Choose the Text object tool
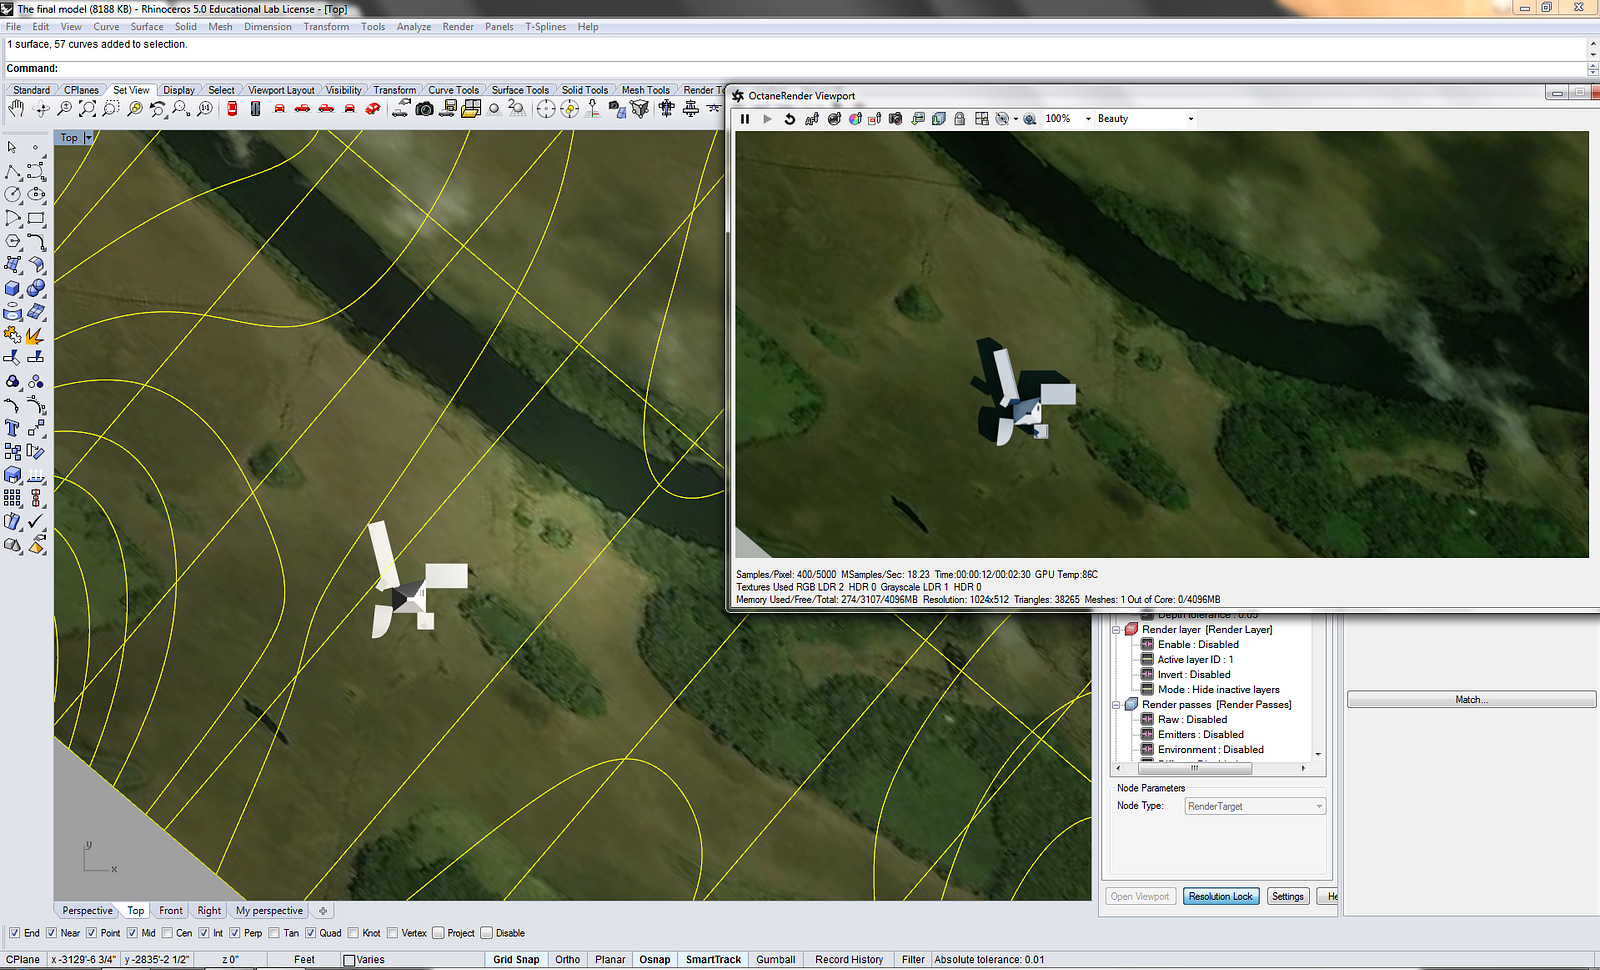This screenshot has height=970, width=1600. pos(13,429)
